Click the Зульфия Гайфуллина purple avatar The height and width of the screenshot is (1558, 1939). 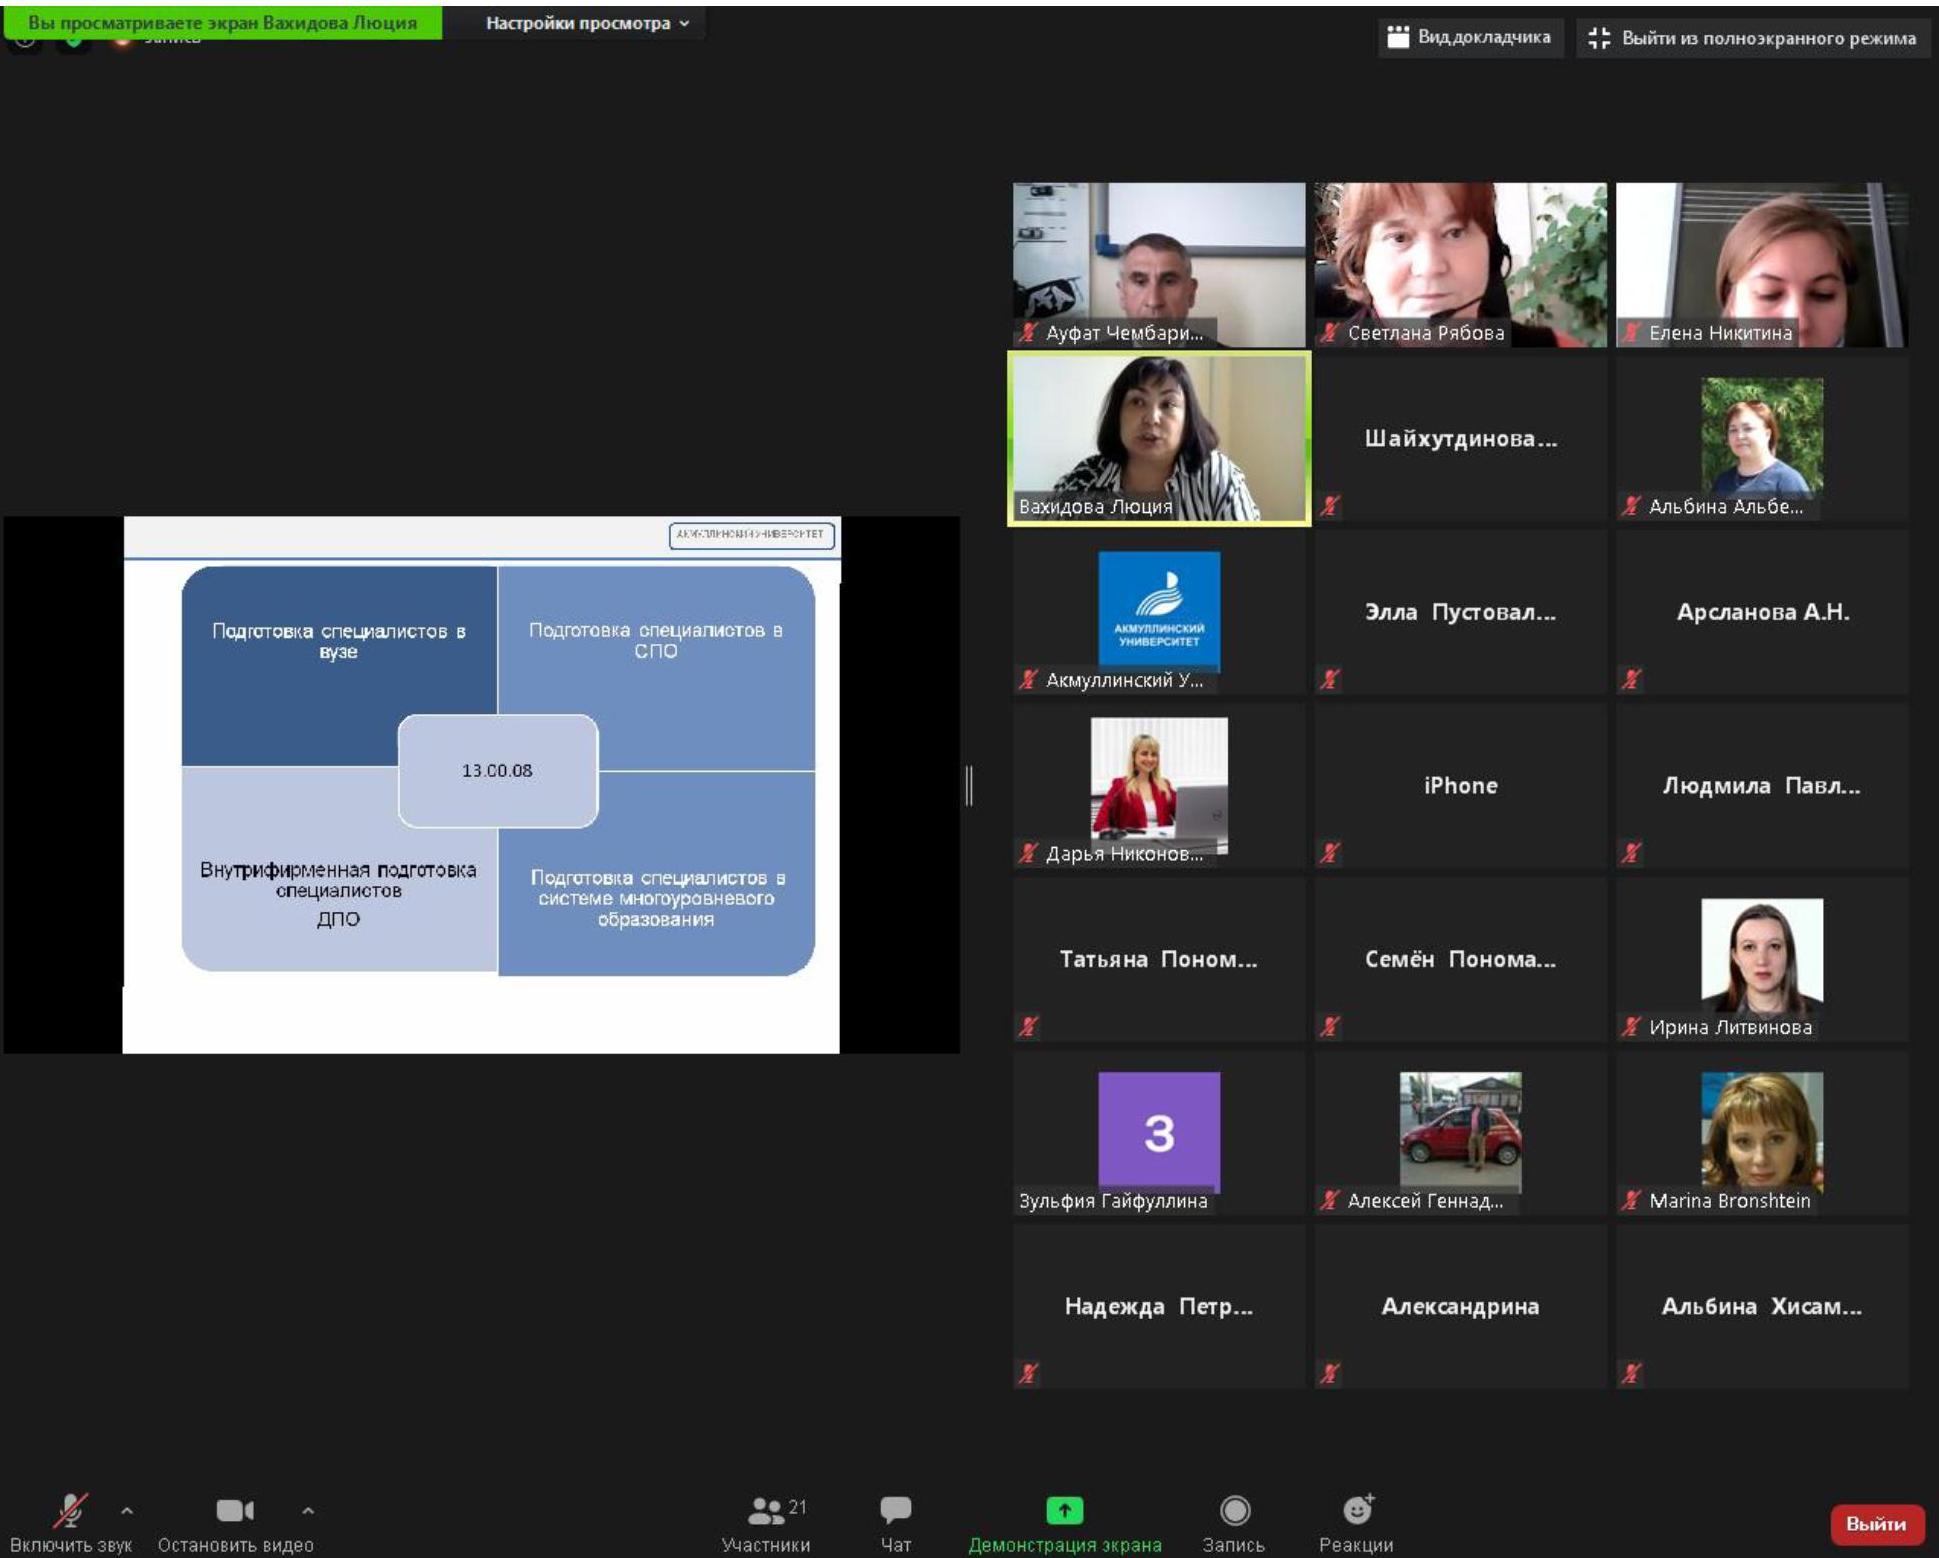pos(1158,1131)
